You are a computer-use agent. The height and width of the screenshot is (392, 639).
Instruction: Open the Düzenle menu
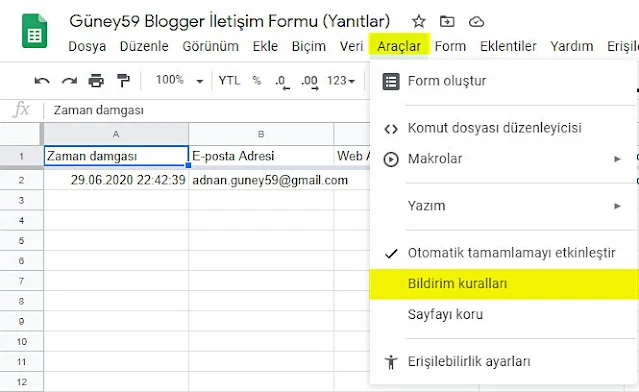[x=144, y=46]
